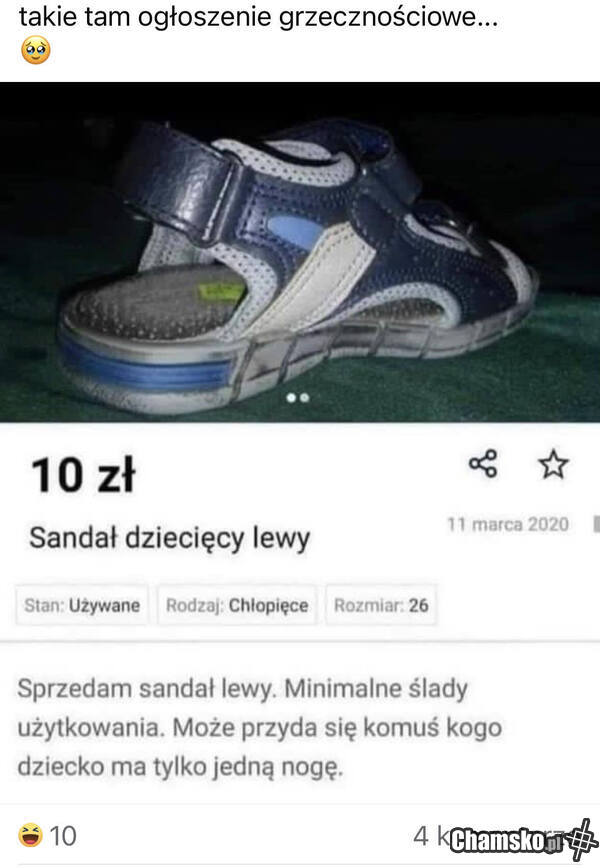This screenshot has height=868, width=600.
Task: Tap the star favorite icon
Action: [554, 464]
